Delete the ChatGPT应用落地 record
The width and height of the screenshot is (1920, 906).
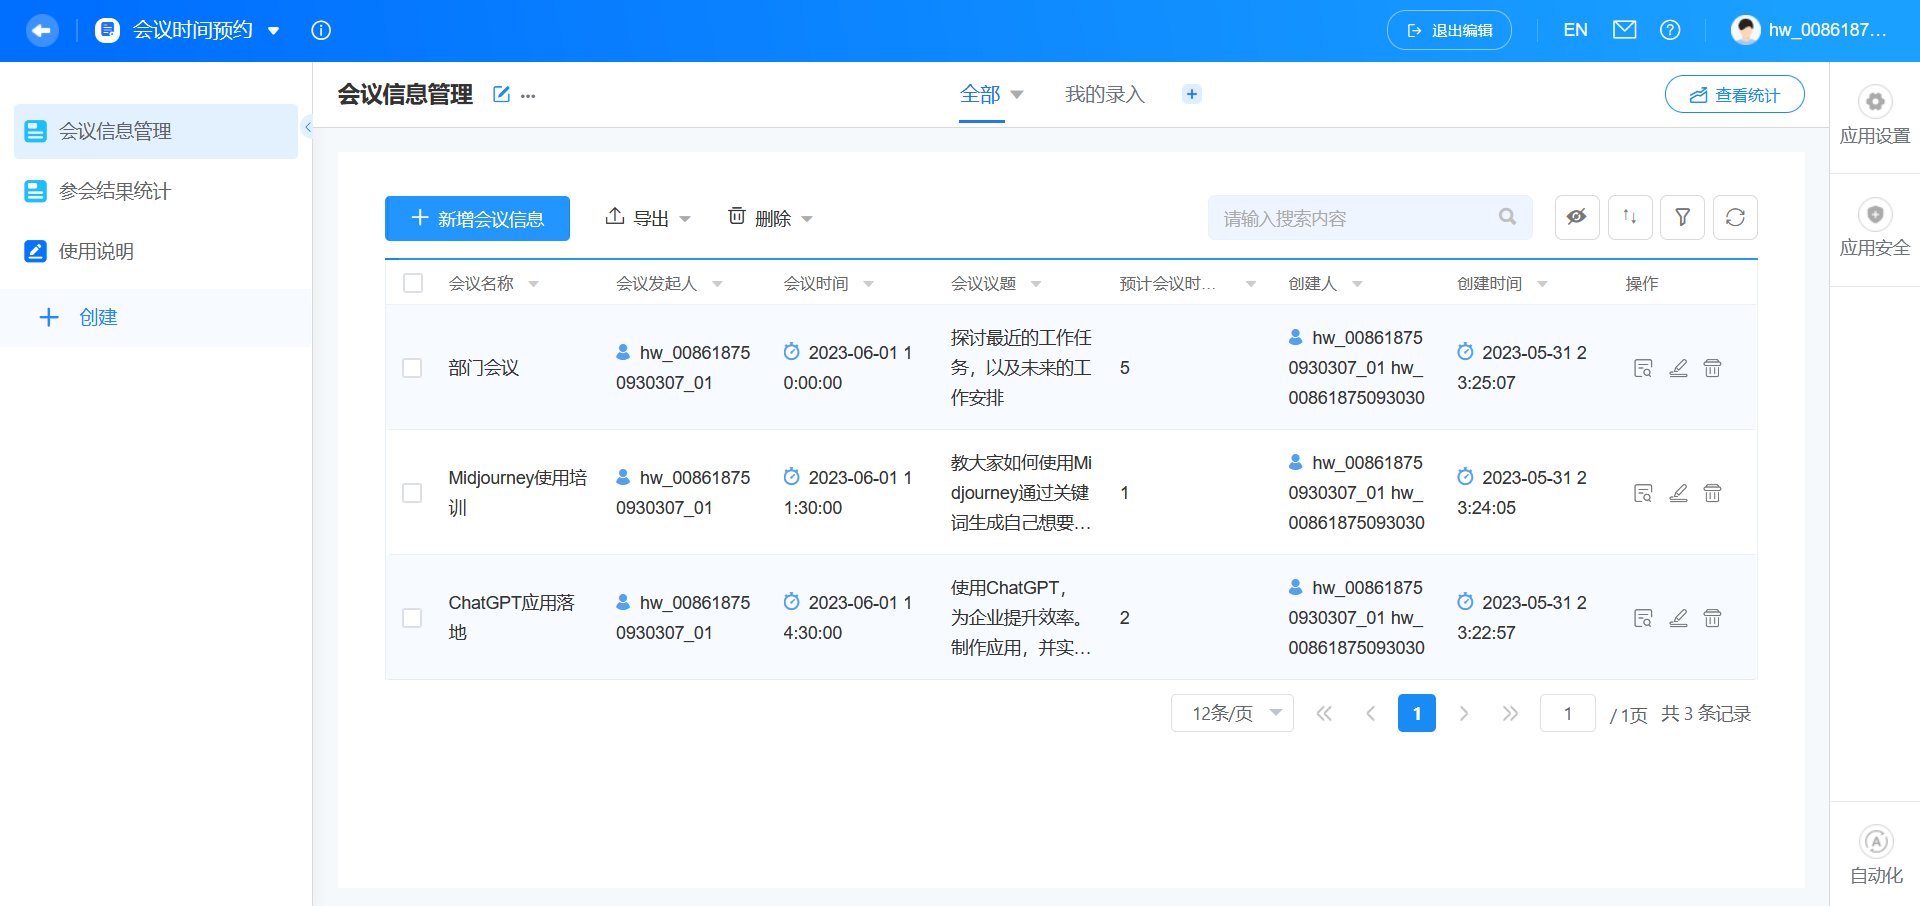1712,618
